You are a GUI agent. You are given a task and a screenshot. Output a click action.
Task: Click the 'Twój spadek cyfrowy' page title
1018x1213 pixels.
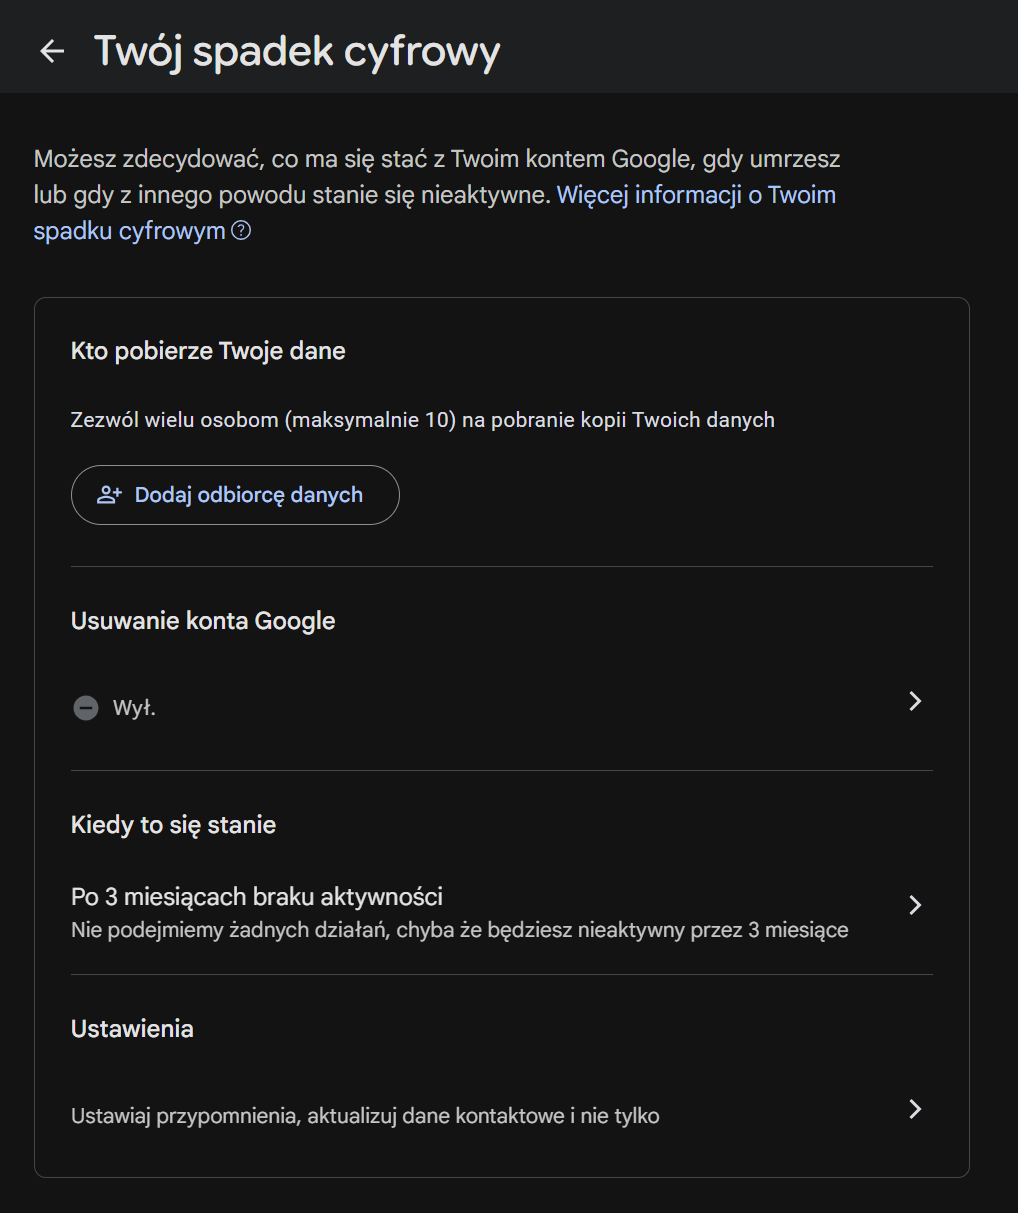[297, 51]
